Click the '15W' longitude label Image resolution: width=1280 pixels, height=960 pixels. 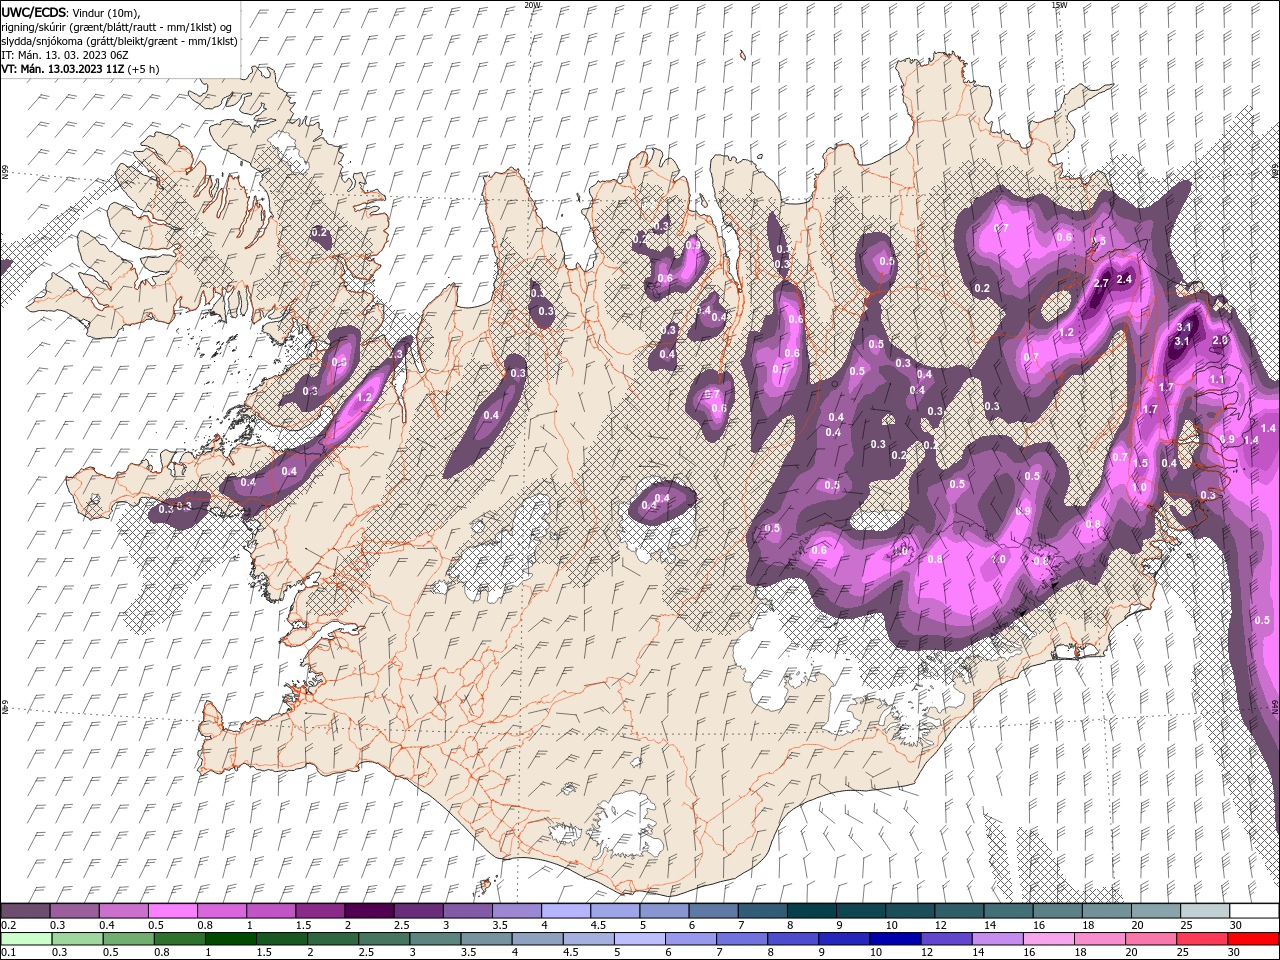(1058, 5)
